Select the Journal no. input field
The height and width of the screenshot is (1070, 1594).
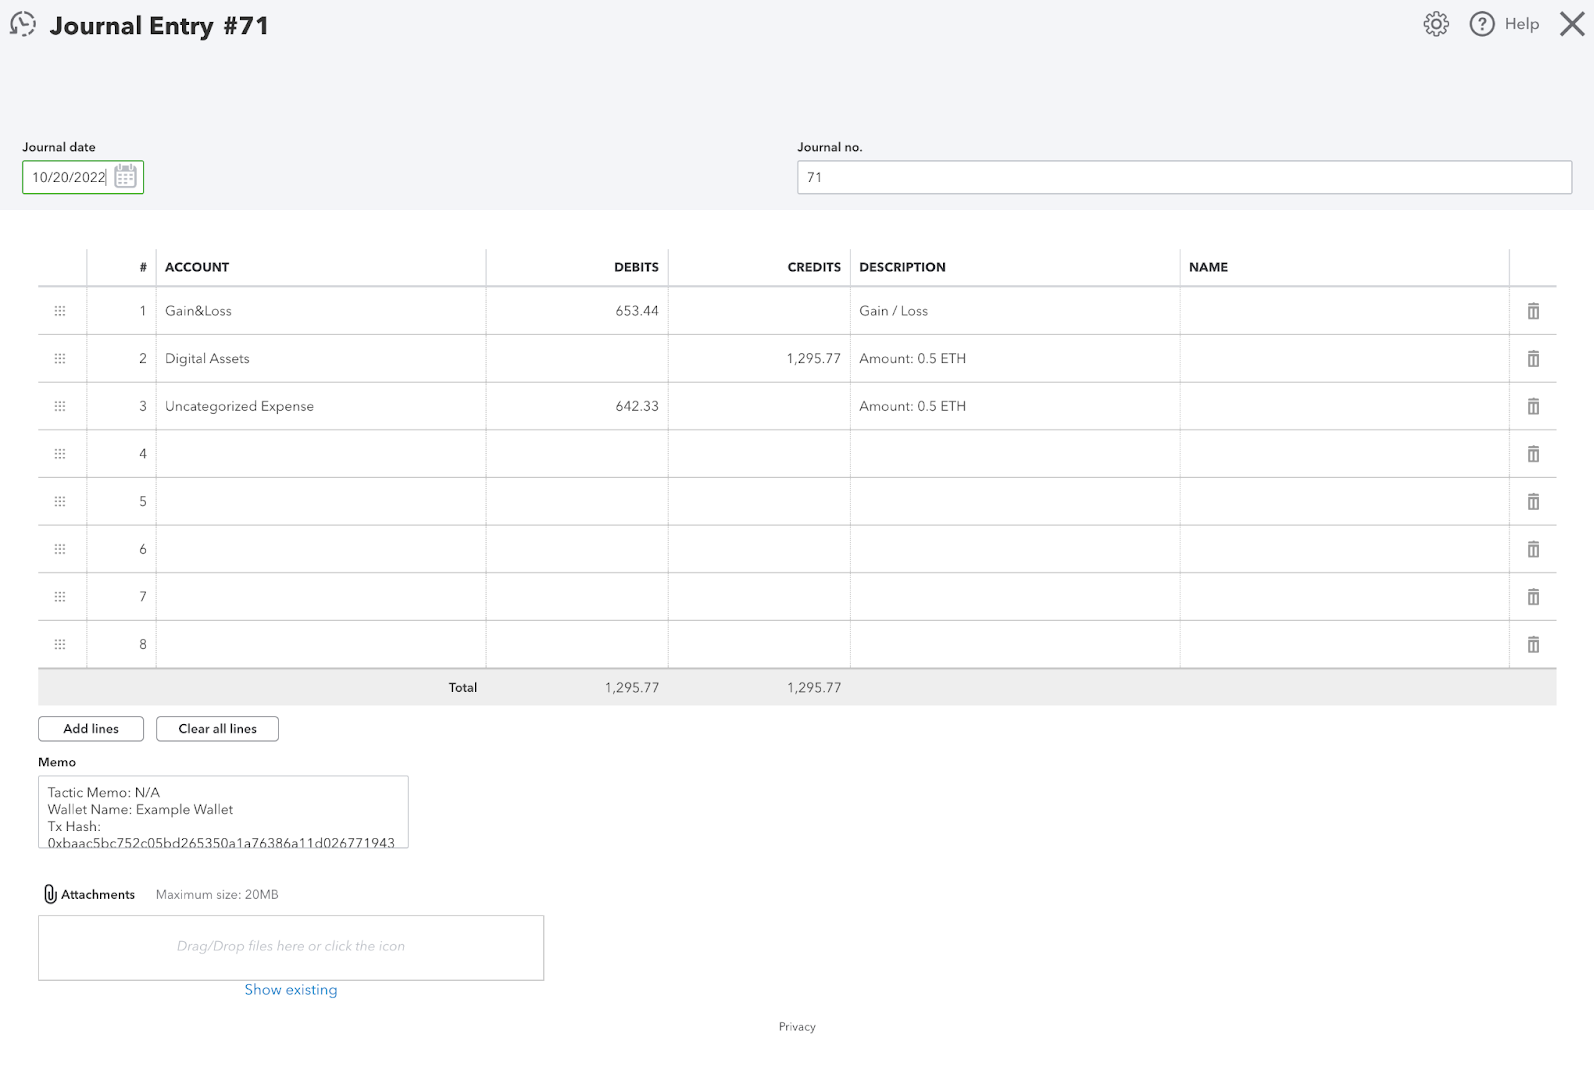coord(1184,177)
